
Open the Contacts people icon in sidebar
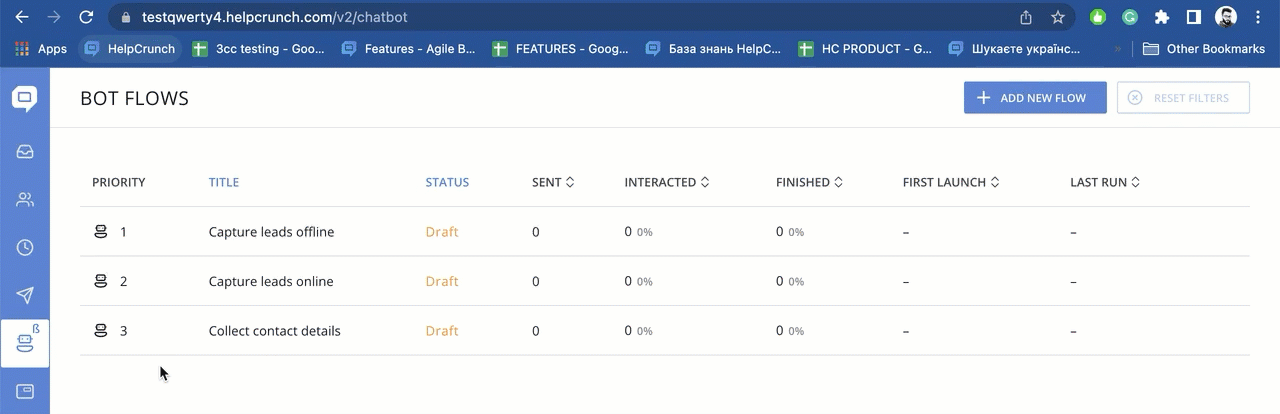point(25,200)
